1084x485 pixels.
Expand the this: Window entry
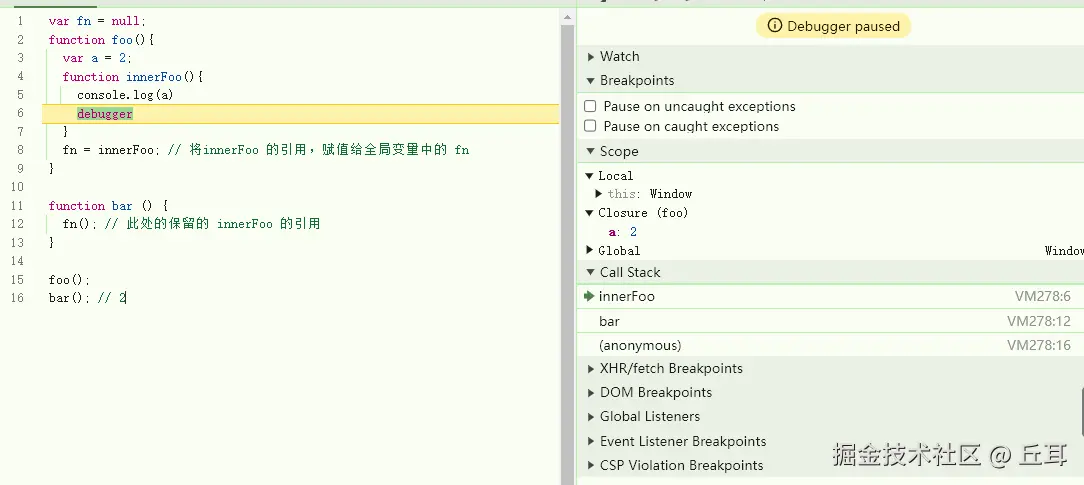[x=599, y=194]
